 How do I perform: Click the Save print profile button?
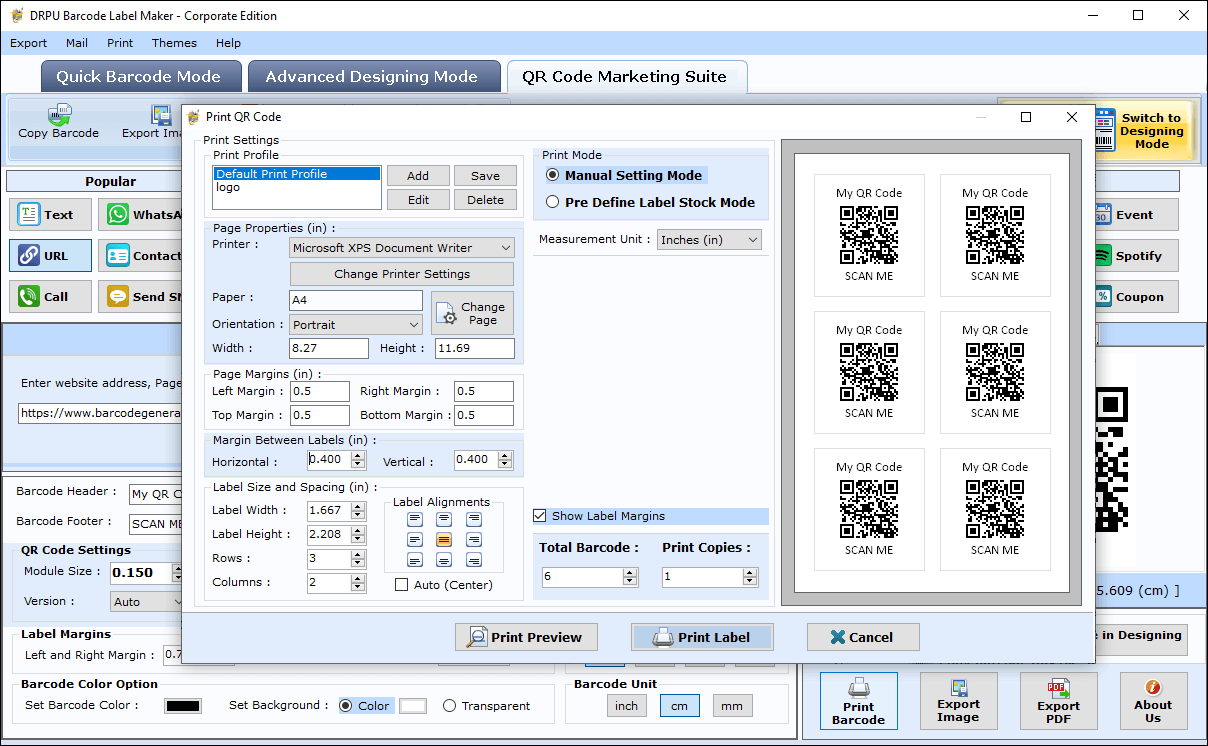point(485,175)
